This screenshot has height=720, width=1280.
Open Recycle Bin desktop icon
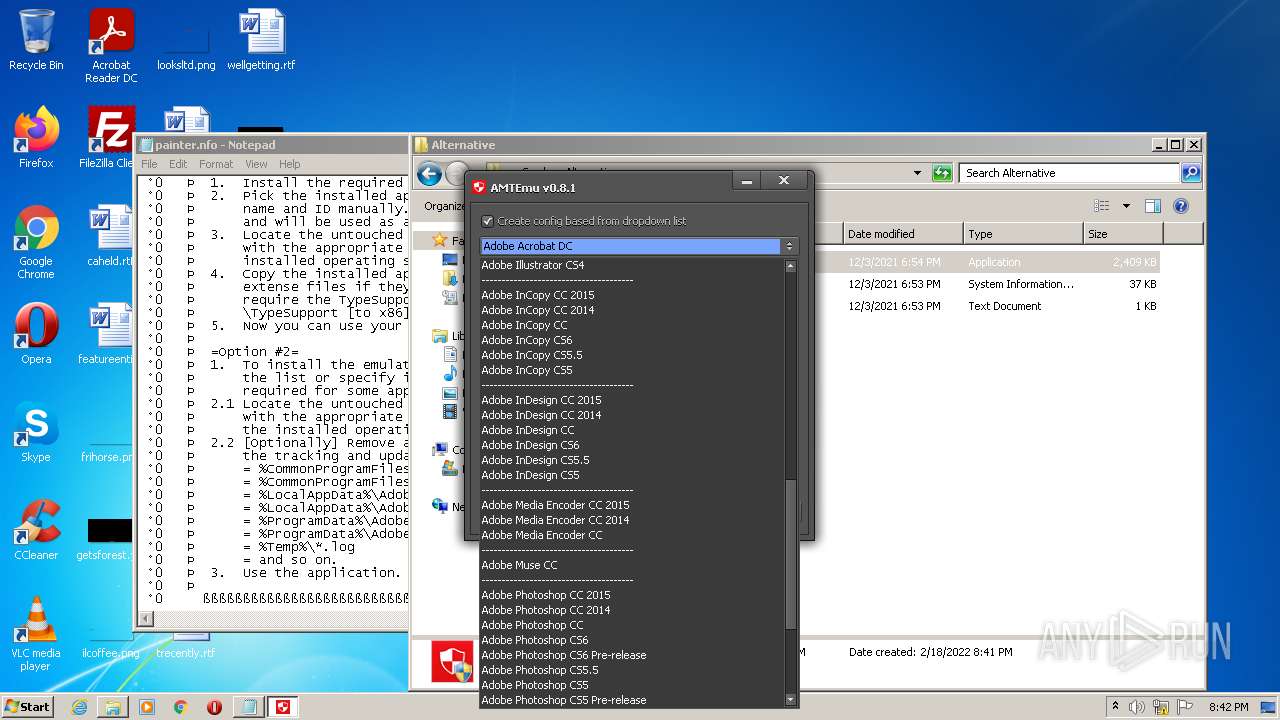[36, 41]
